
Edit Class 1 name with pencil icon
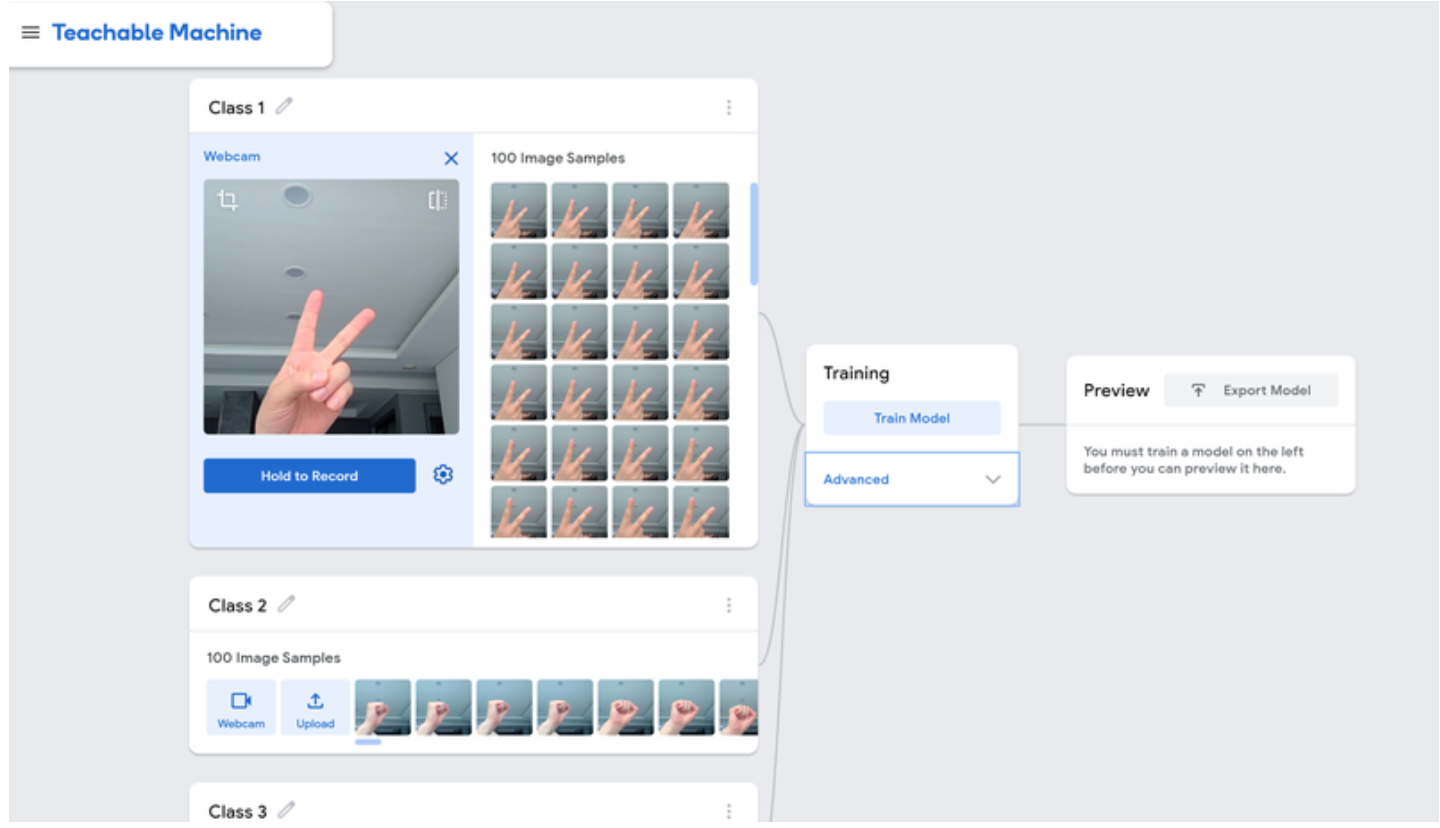point(284,106)
